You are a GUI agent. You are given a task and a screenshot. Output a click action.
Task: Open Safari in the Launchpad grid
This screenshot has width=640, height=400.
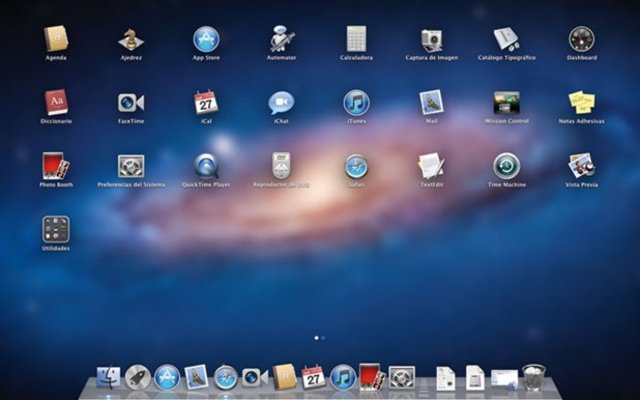click(356, 166)
